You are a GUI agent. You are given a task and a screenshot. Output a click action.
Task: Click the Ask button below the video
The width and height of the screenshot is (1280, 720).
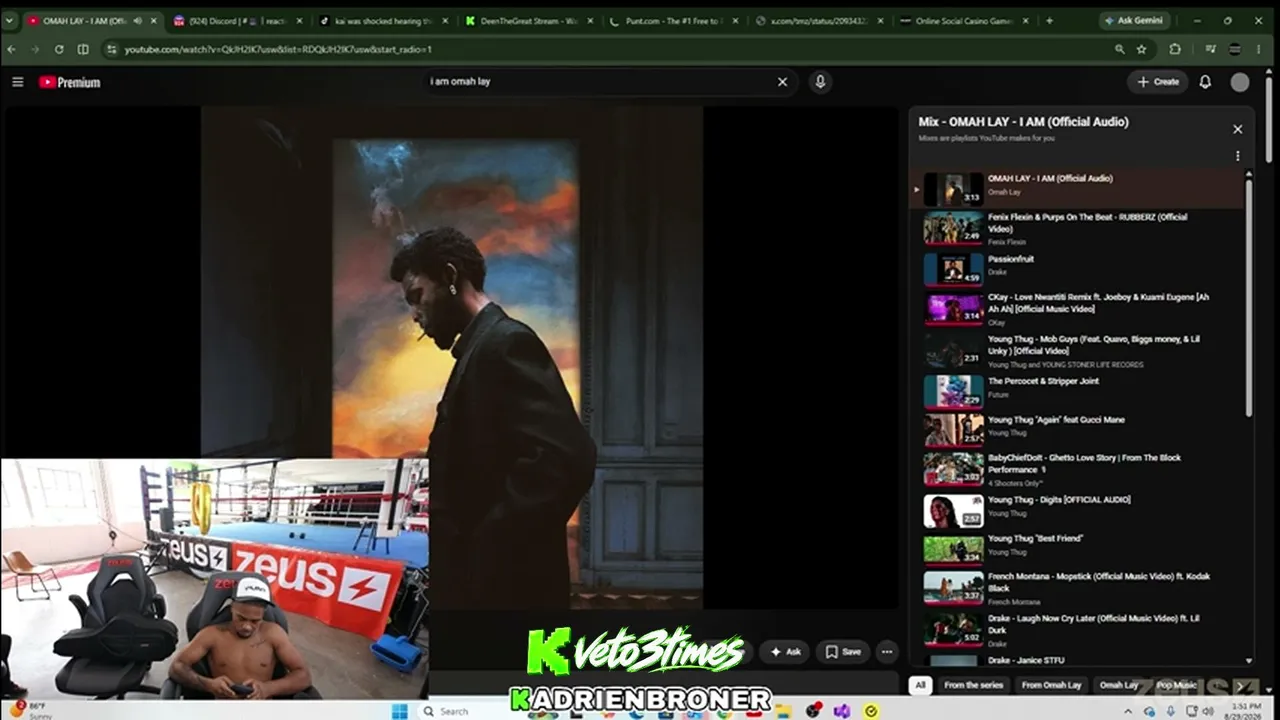point(785,652)
